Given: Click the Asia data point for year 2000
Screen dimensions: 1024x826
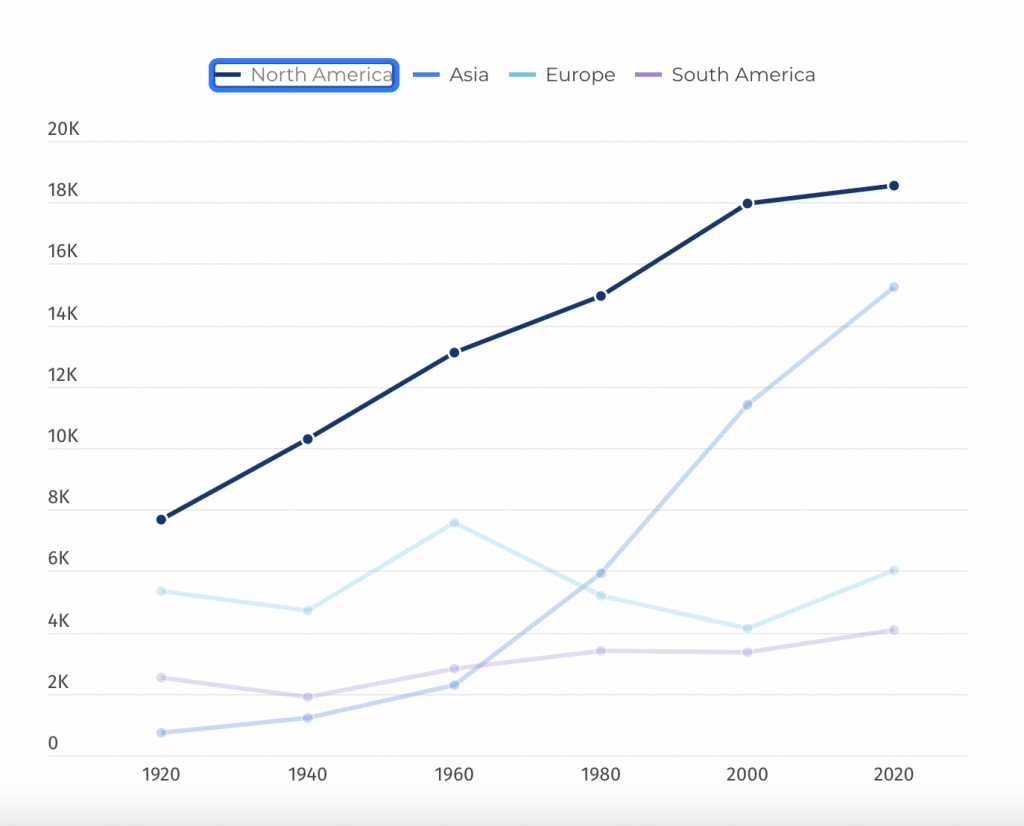Looking at the screenshot, I should 747,405.
